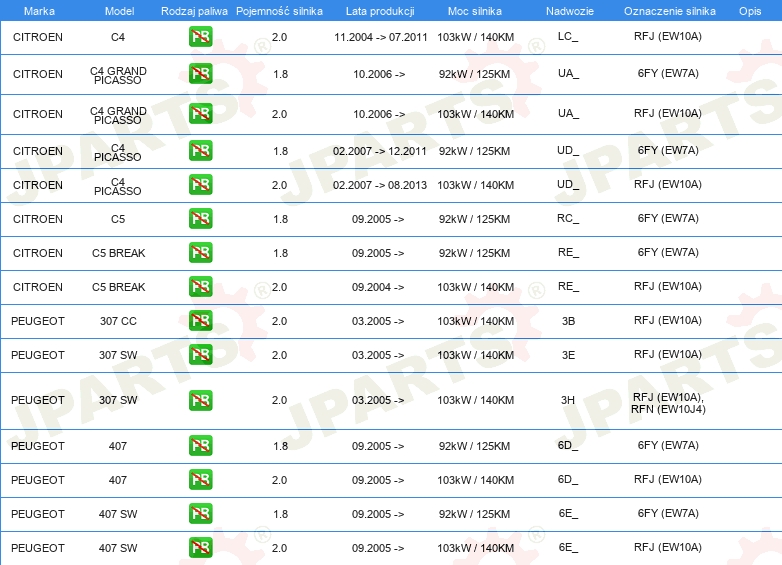The width and height of the screenshot is (782, 565).
Task: Click the Model column header
Action: (119, 11)
